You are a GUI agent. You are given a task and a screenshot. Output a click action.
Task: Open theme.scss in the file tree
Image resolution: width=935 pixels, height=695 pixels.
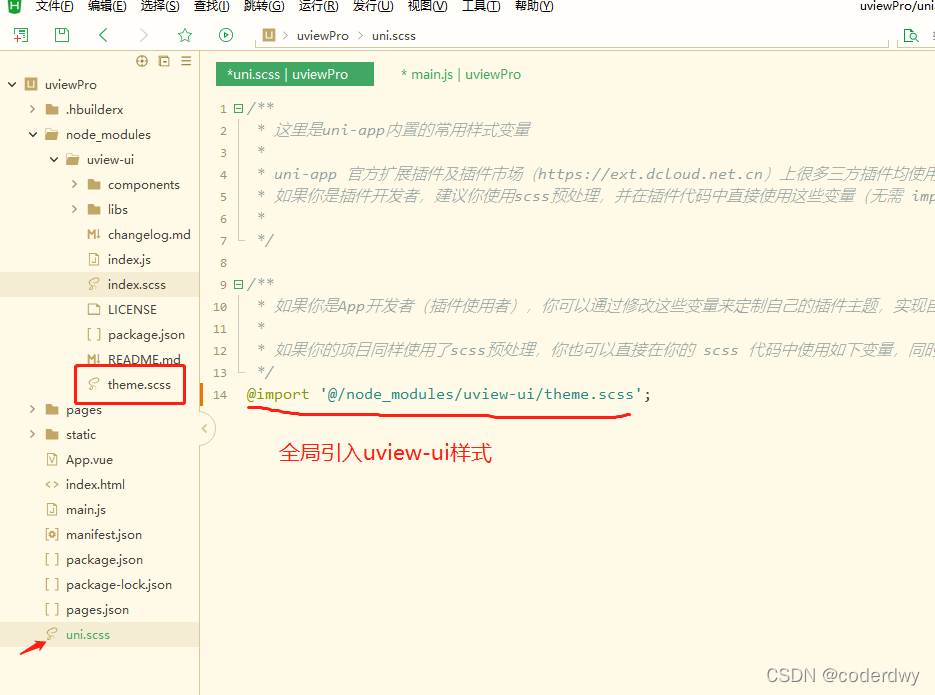click(x=139, y=384)
